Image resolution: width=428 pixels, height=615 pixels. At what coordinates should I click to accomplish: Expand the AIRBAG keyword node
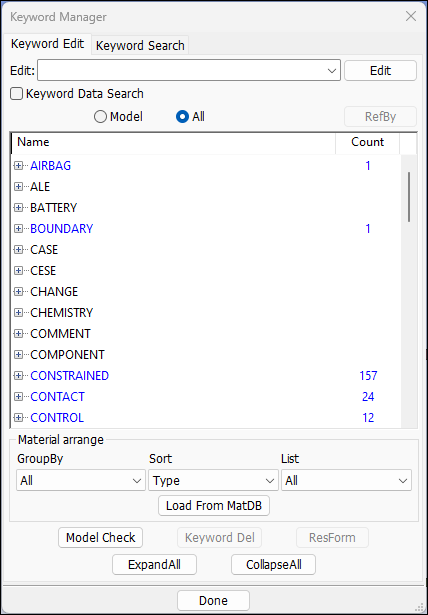pos(18,166)
